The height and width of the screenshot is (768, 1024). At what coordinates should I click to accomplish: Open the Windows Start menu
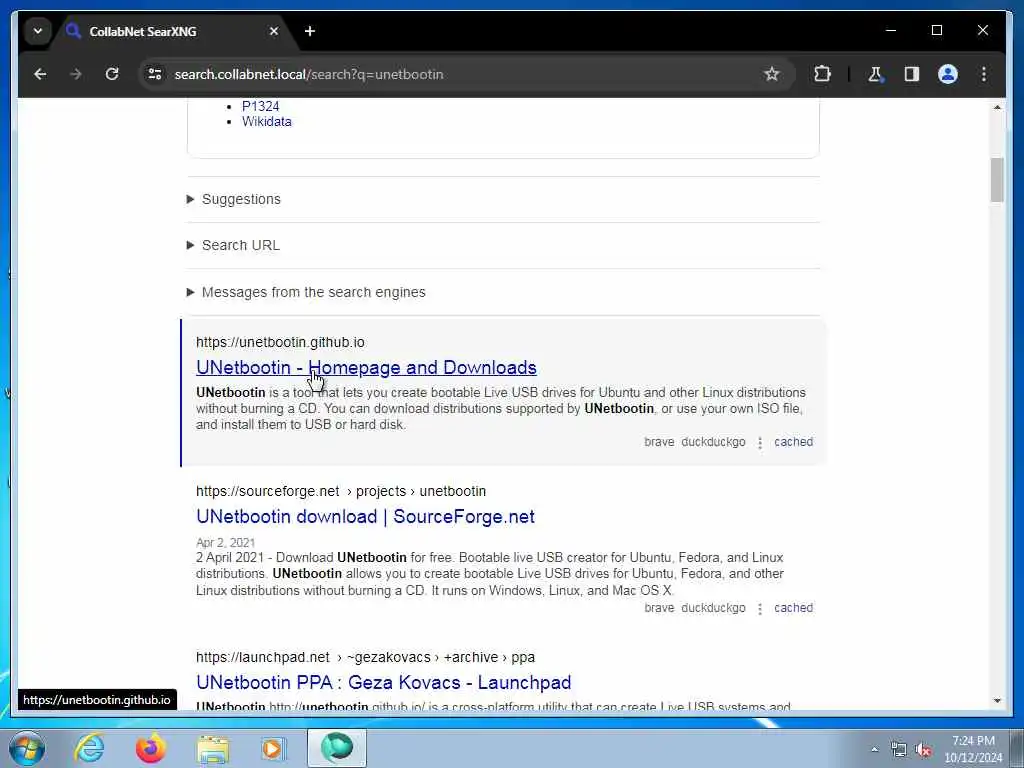(x=27, y=748)
